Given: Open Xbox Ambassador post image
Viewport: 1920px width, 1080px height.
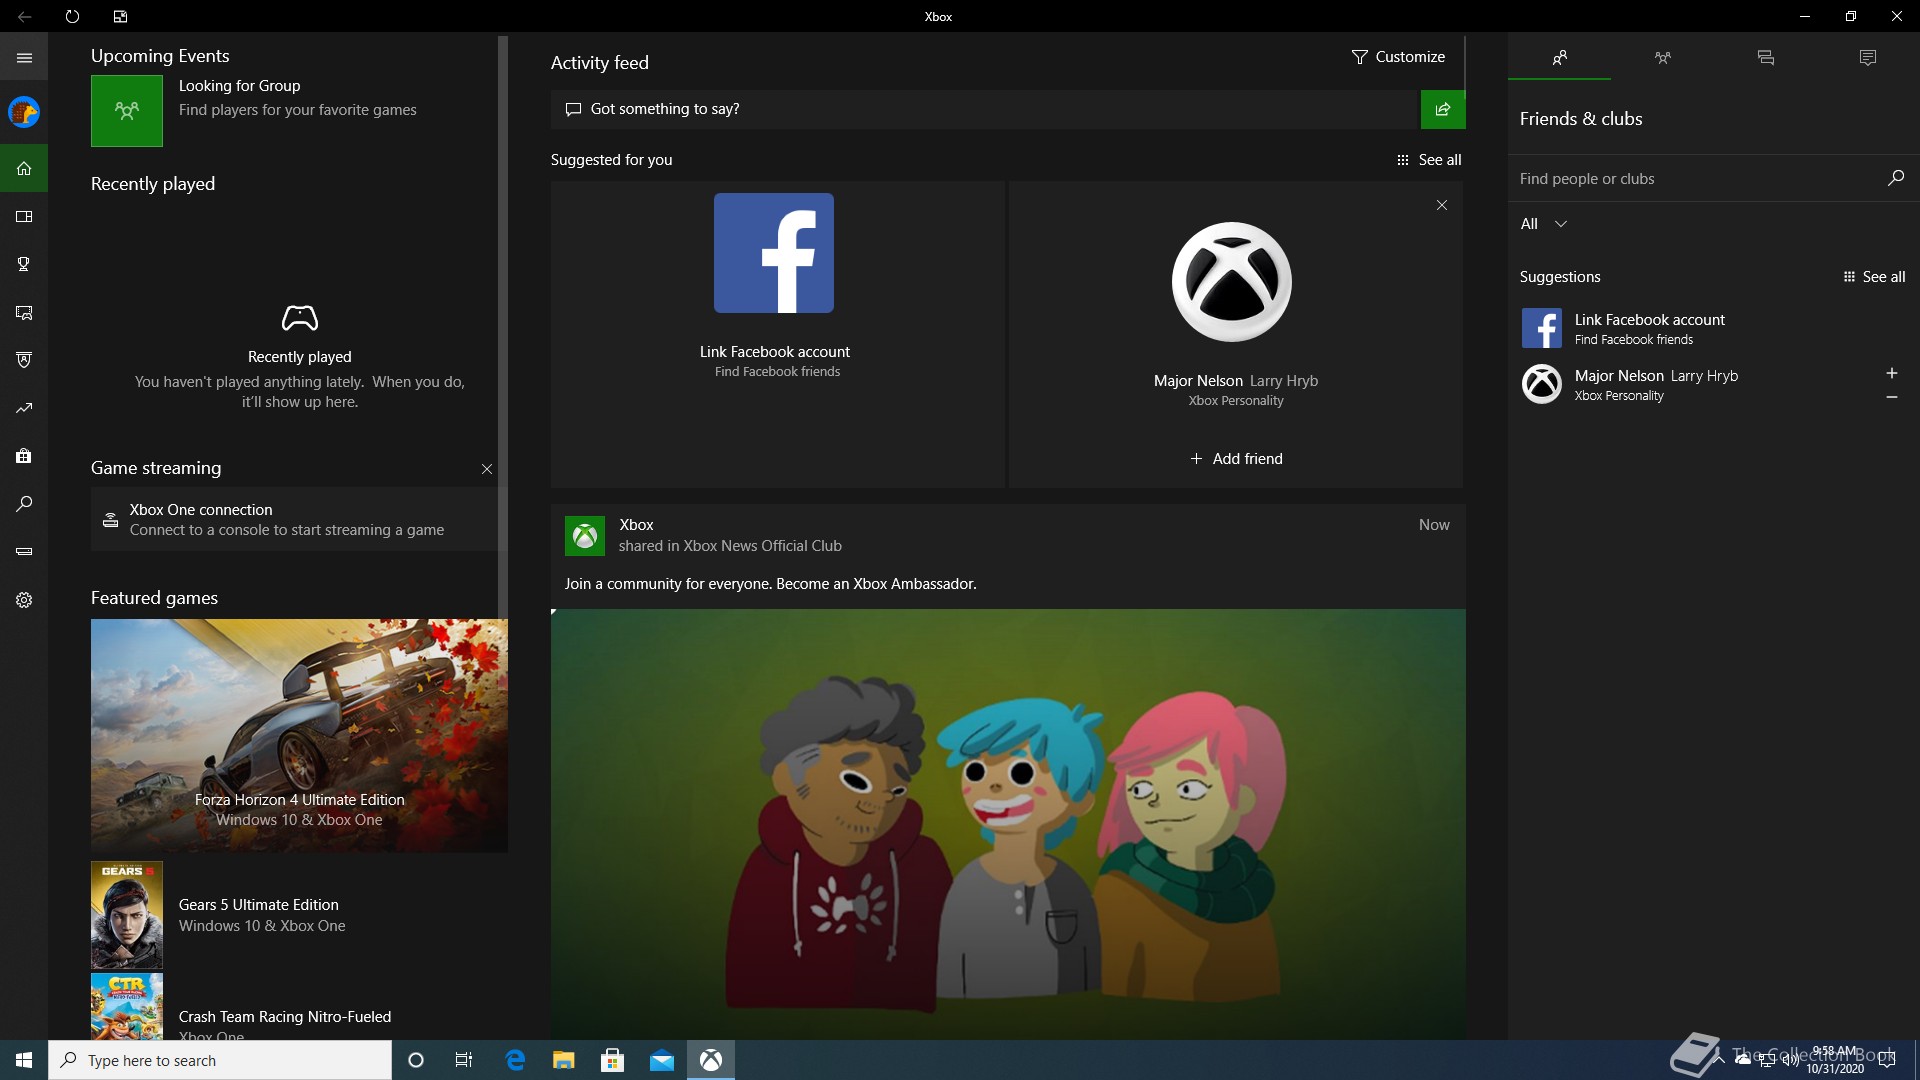Looking at the screenshot, I should pos(1008,824).
